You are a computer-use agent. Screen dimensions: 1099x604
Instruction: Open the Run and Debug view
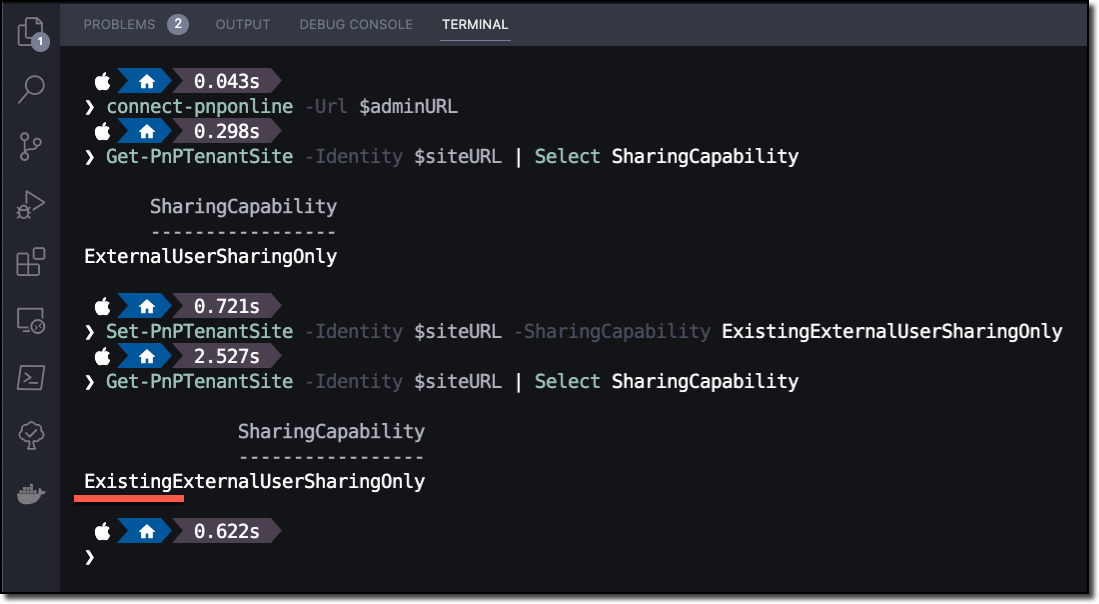[x=30, y=204]
